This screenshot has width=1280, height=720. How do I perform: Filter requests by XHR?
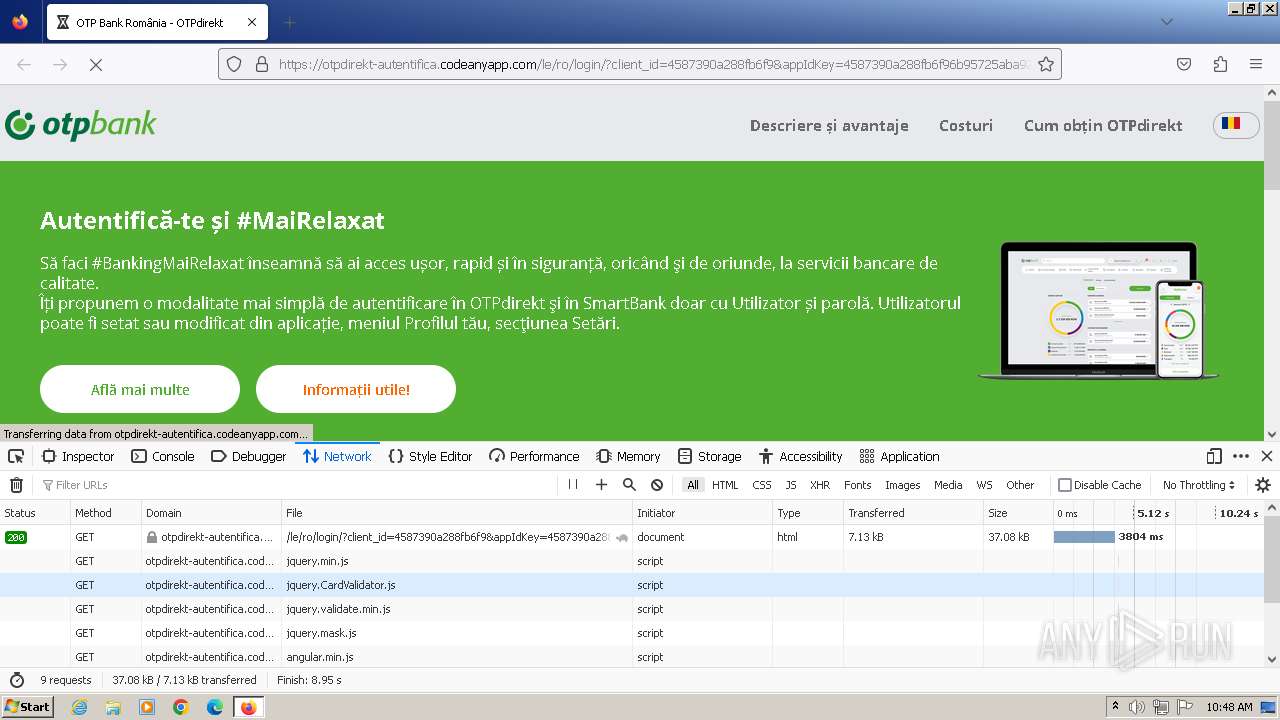tap(820, 485)
